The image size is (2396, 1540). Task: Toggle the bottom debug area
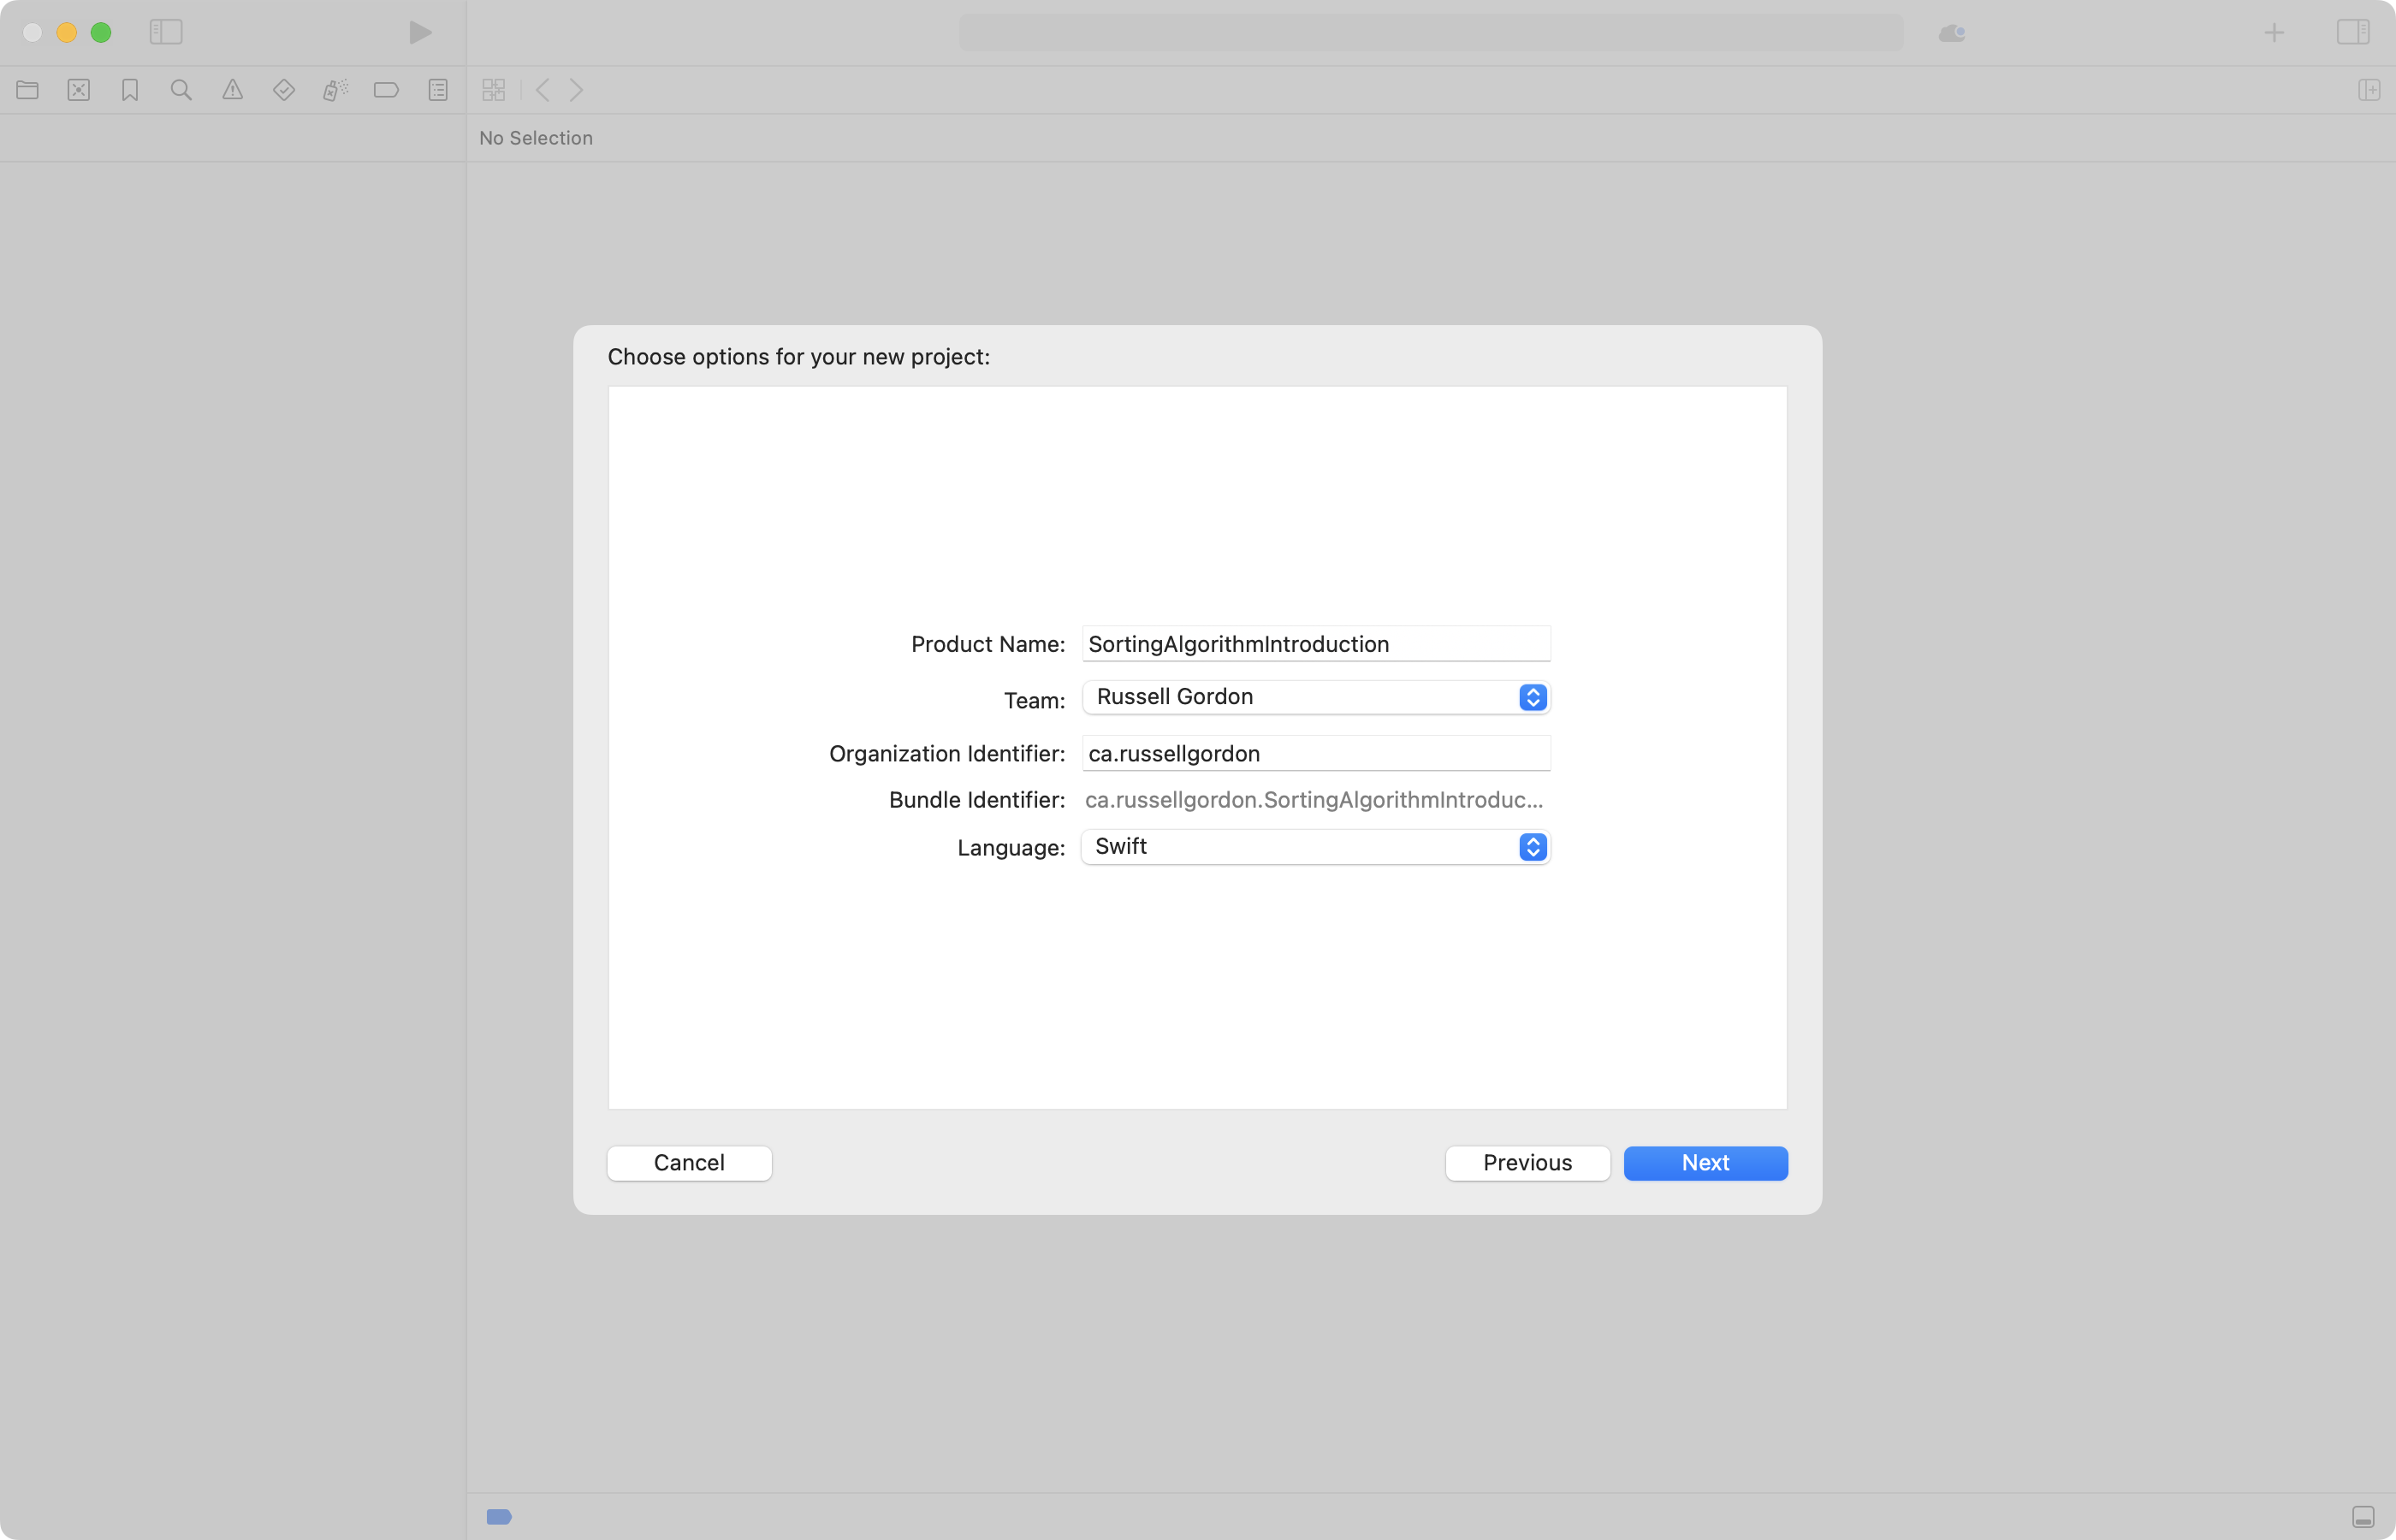2362,1517
